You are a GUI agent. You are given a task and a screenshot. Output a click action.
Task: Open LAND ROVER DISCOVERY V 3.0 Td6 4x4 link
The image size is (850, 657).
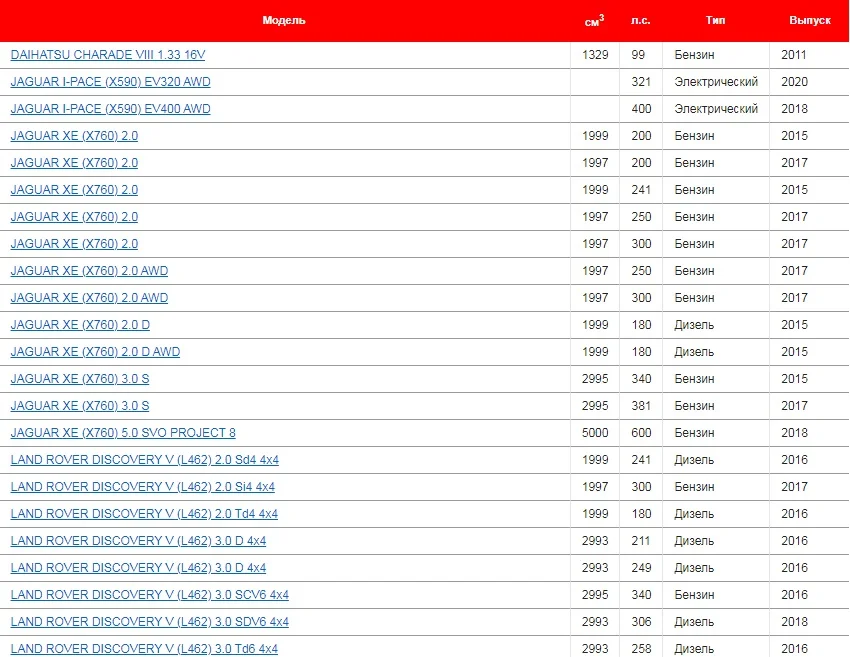click(144, 649)
